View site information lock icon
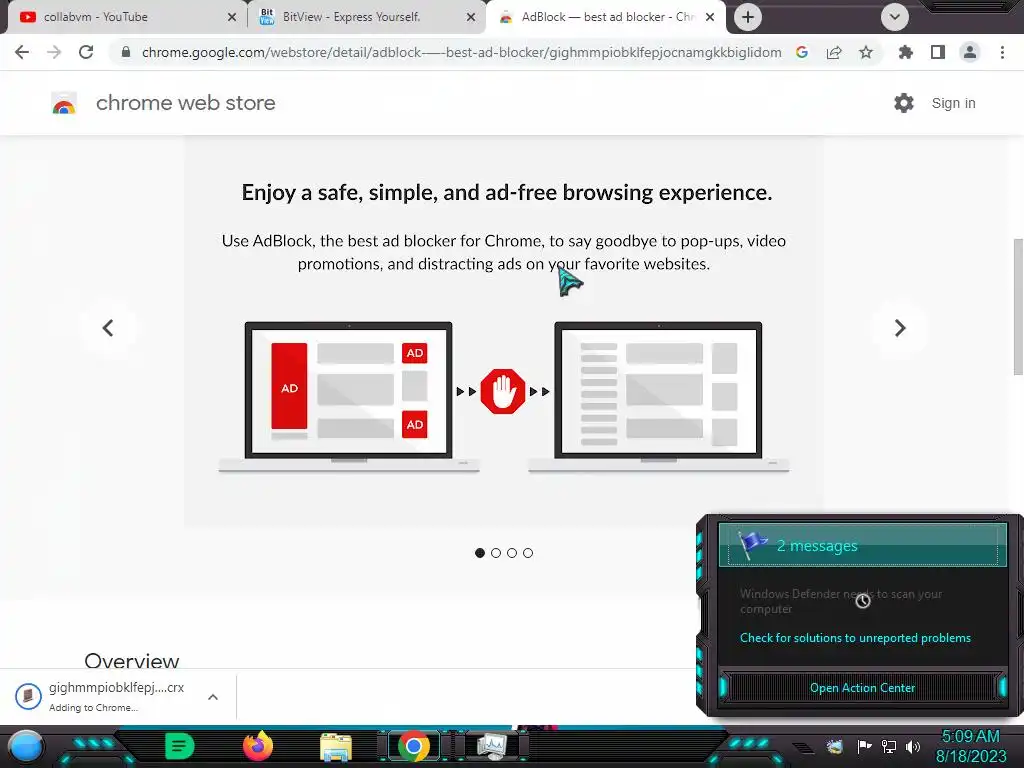The image size is (1024, 768). (x=126, y=52)
